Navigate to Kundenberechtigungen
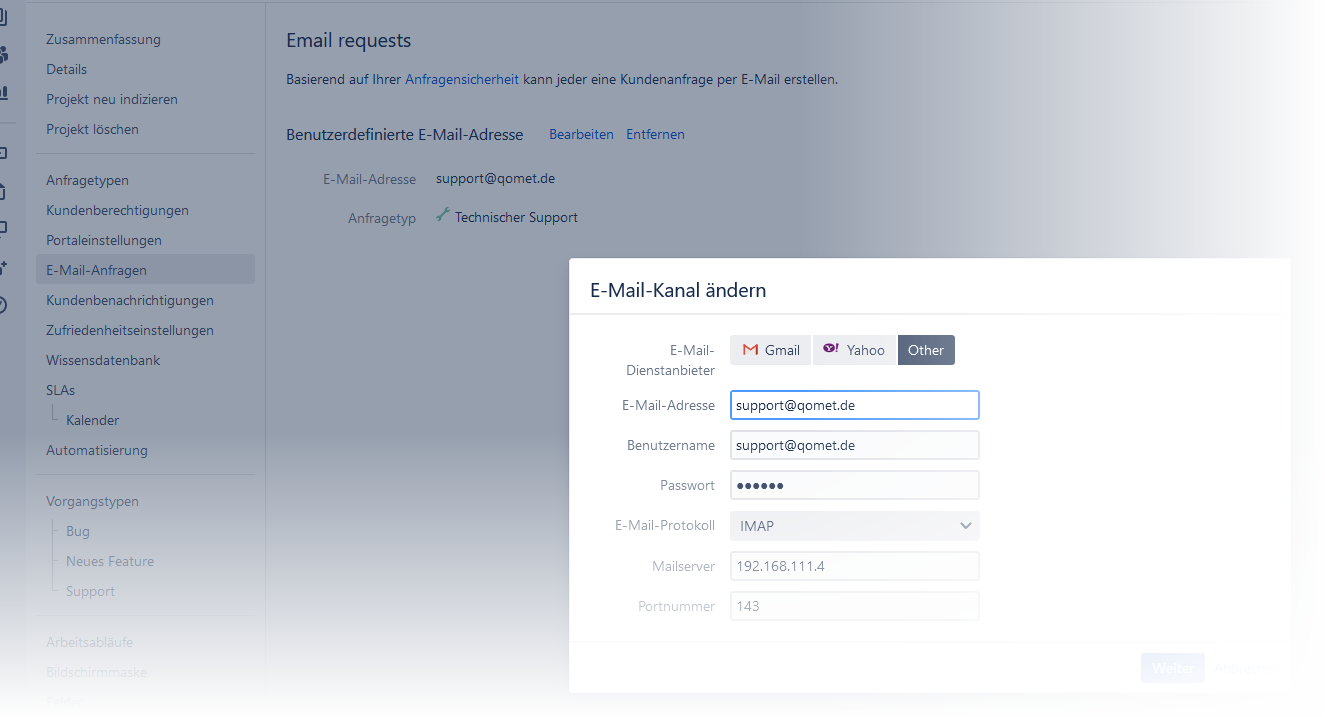This screenshot has height=717, width=1325. tap(117, 211)
